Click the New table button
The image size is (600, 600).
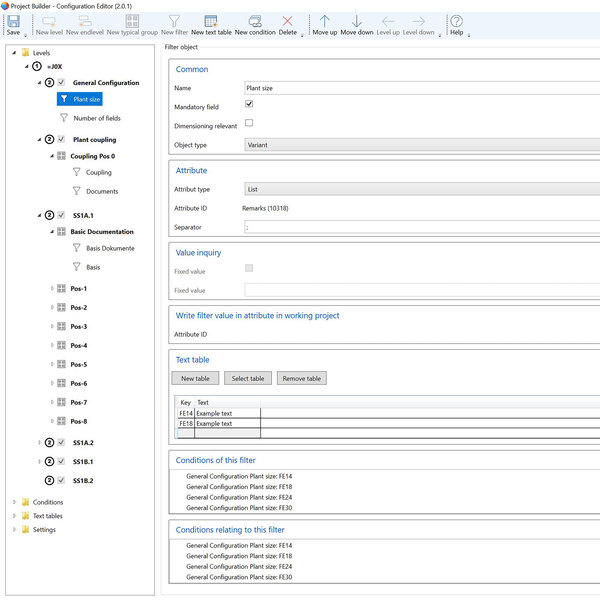coord(196,379)
